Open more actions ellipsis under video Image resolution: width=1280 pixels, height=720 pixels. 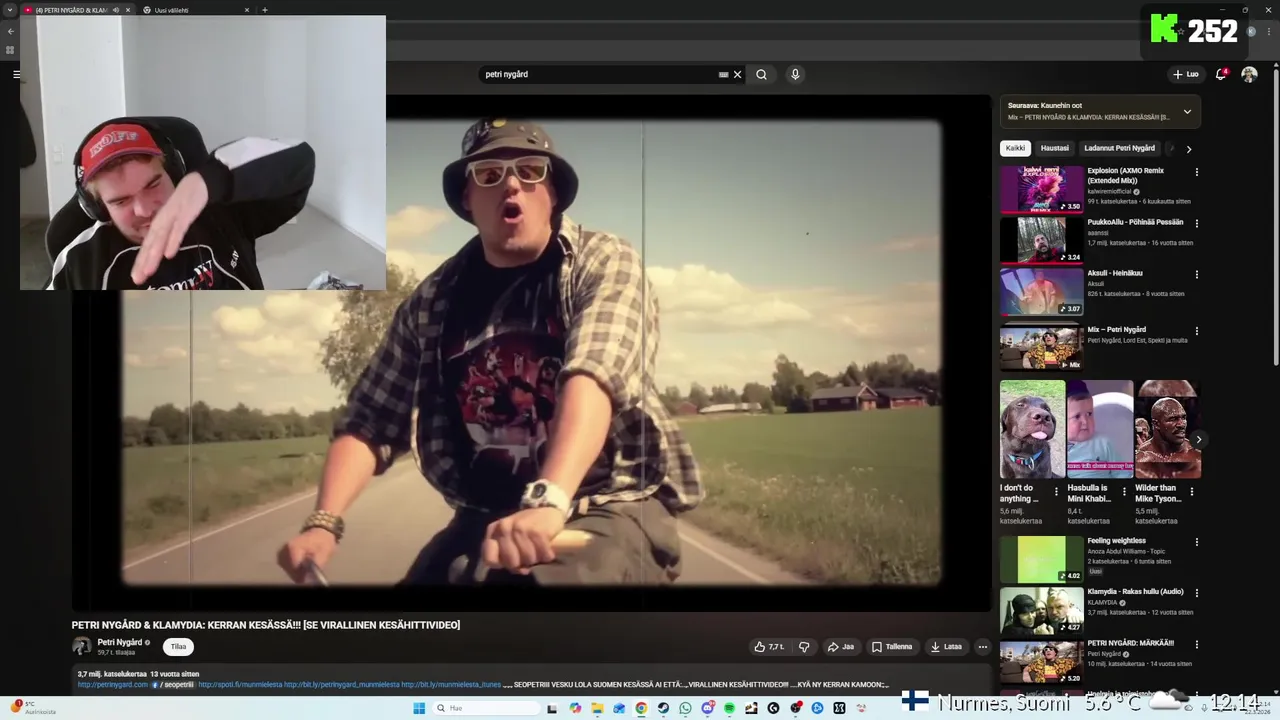click(982, 647)
